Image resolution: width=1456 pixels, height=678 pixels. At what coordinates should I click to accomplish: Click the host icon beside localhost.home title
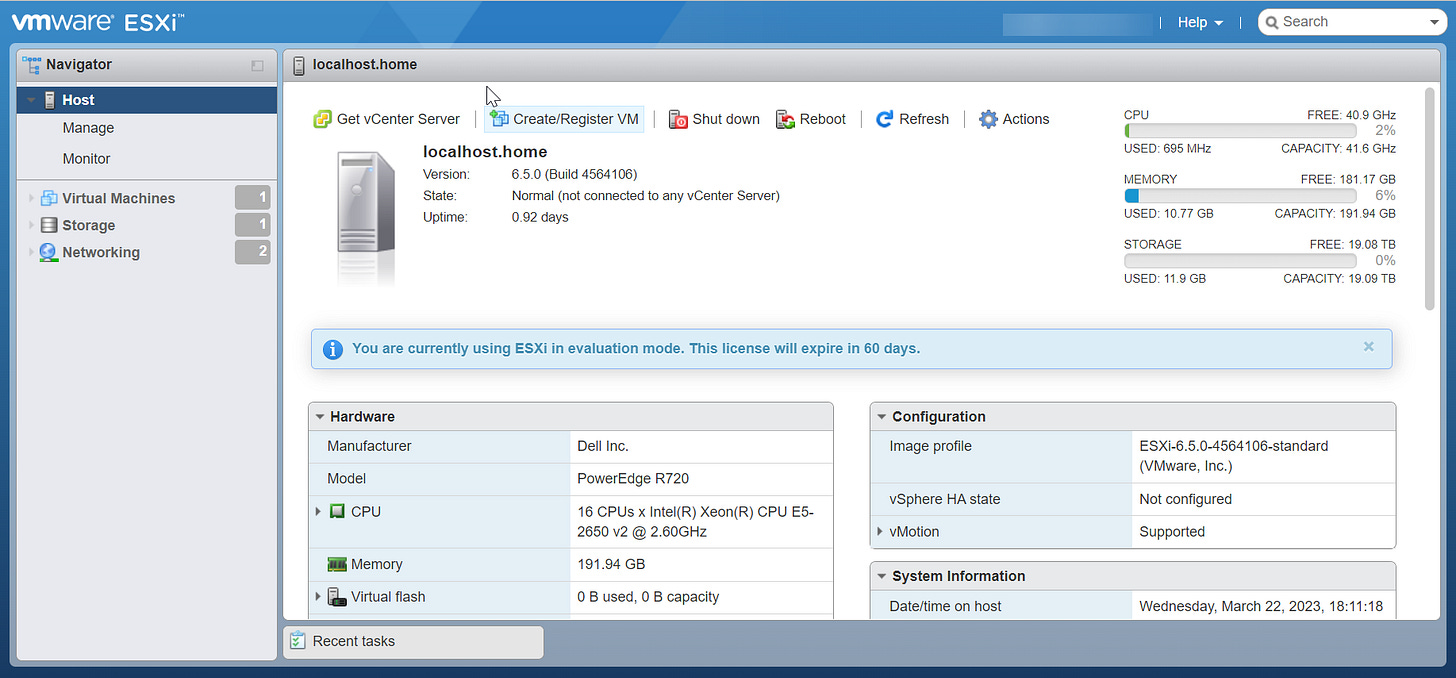(298, 65)
